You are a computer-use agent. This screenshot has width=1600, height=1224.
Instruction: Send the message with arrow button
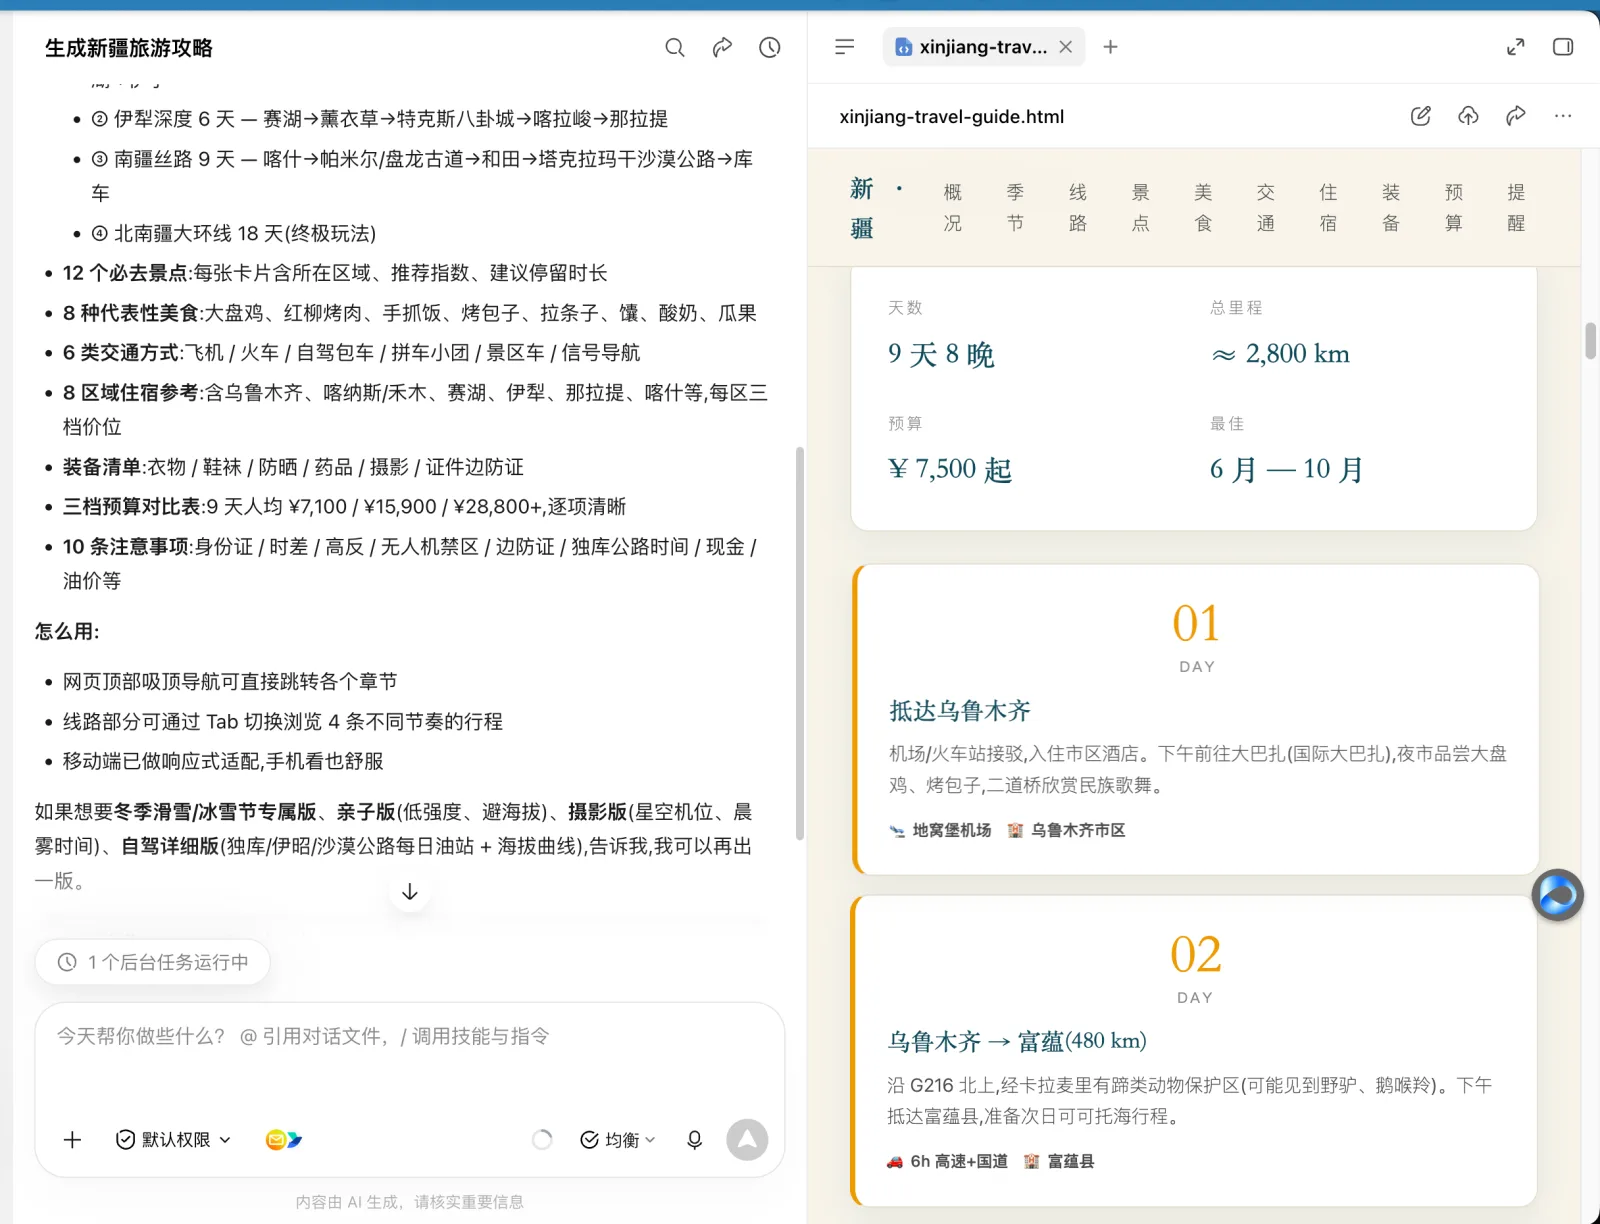tap(747, 1140)
